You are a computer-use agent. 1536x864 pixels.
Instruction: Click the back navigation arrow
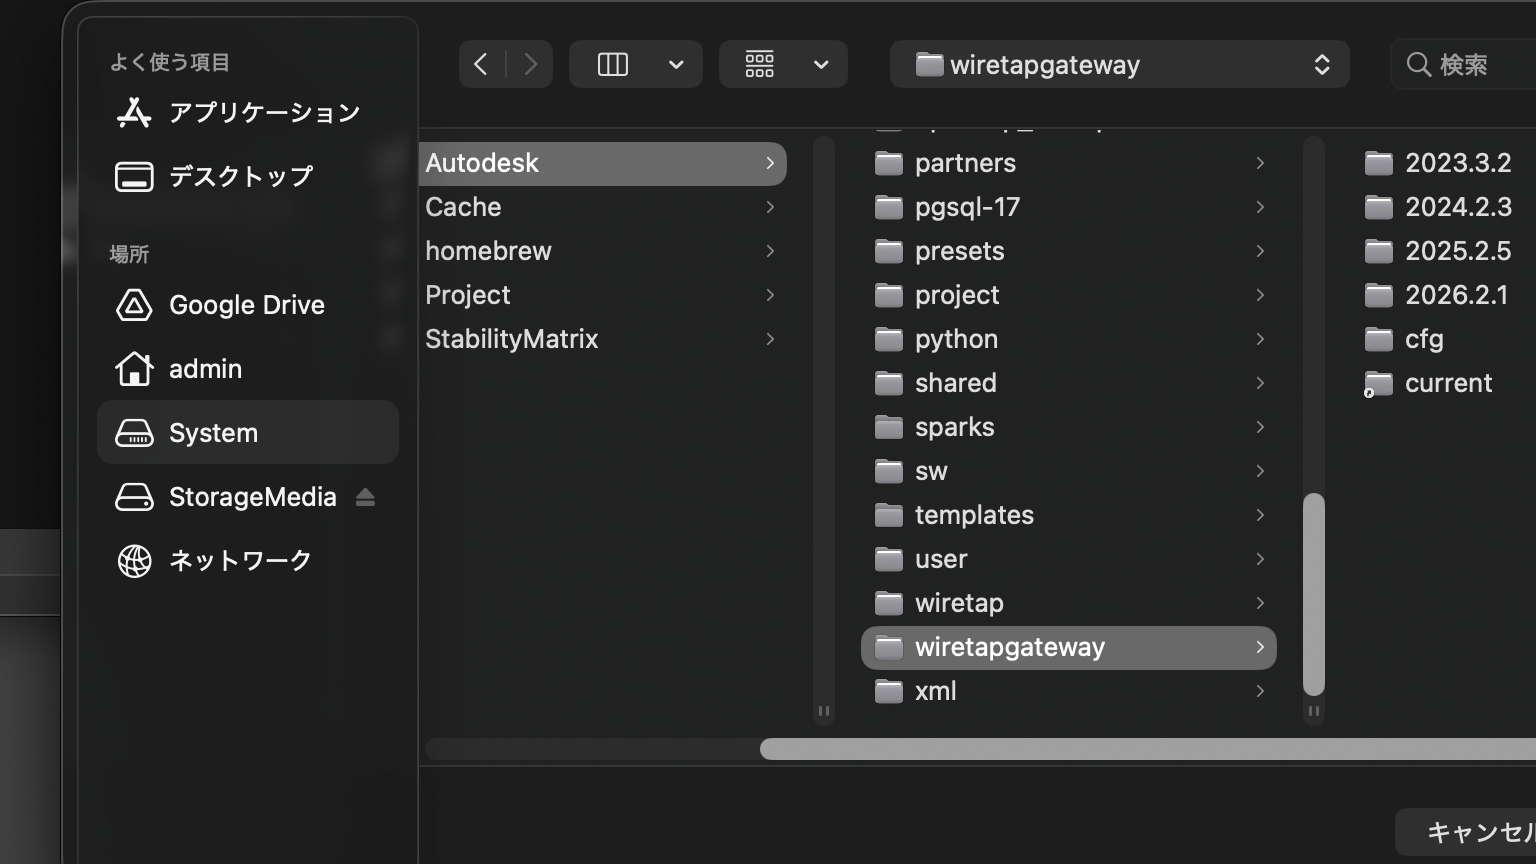tap(481, 65)
